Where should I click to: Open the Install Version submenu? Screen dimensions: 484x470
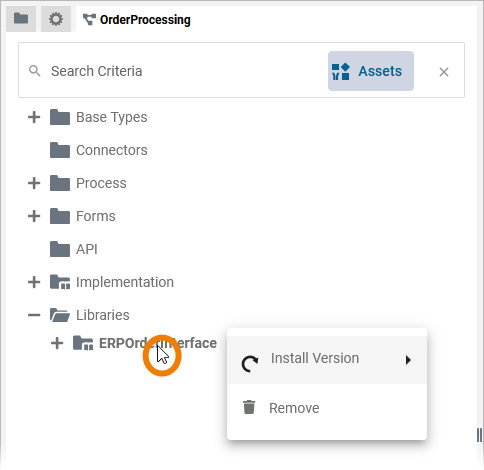(327, 359)
